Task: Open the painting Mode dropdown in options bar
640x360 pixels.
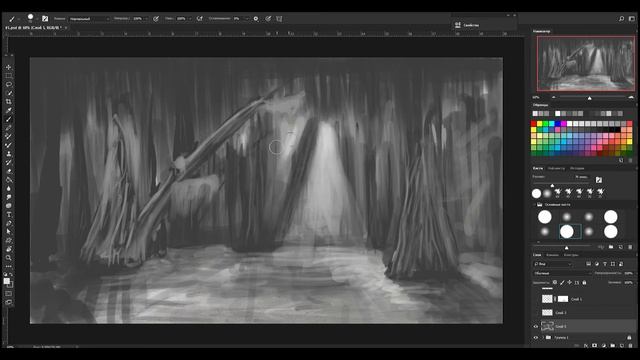Action: click(89, 19)
